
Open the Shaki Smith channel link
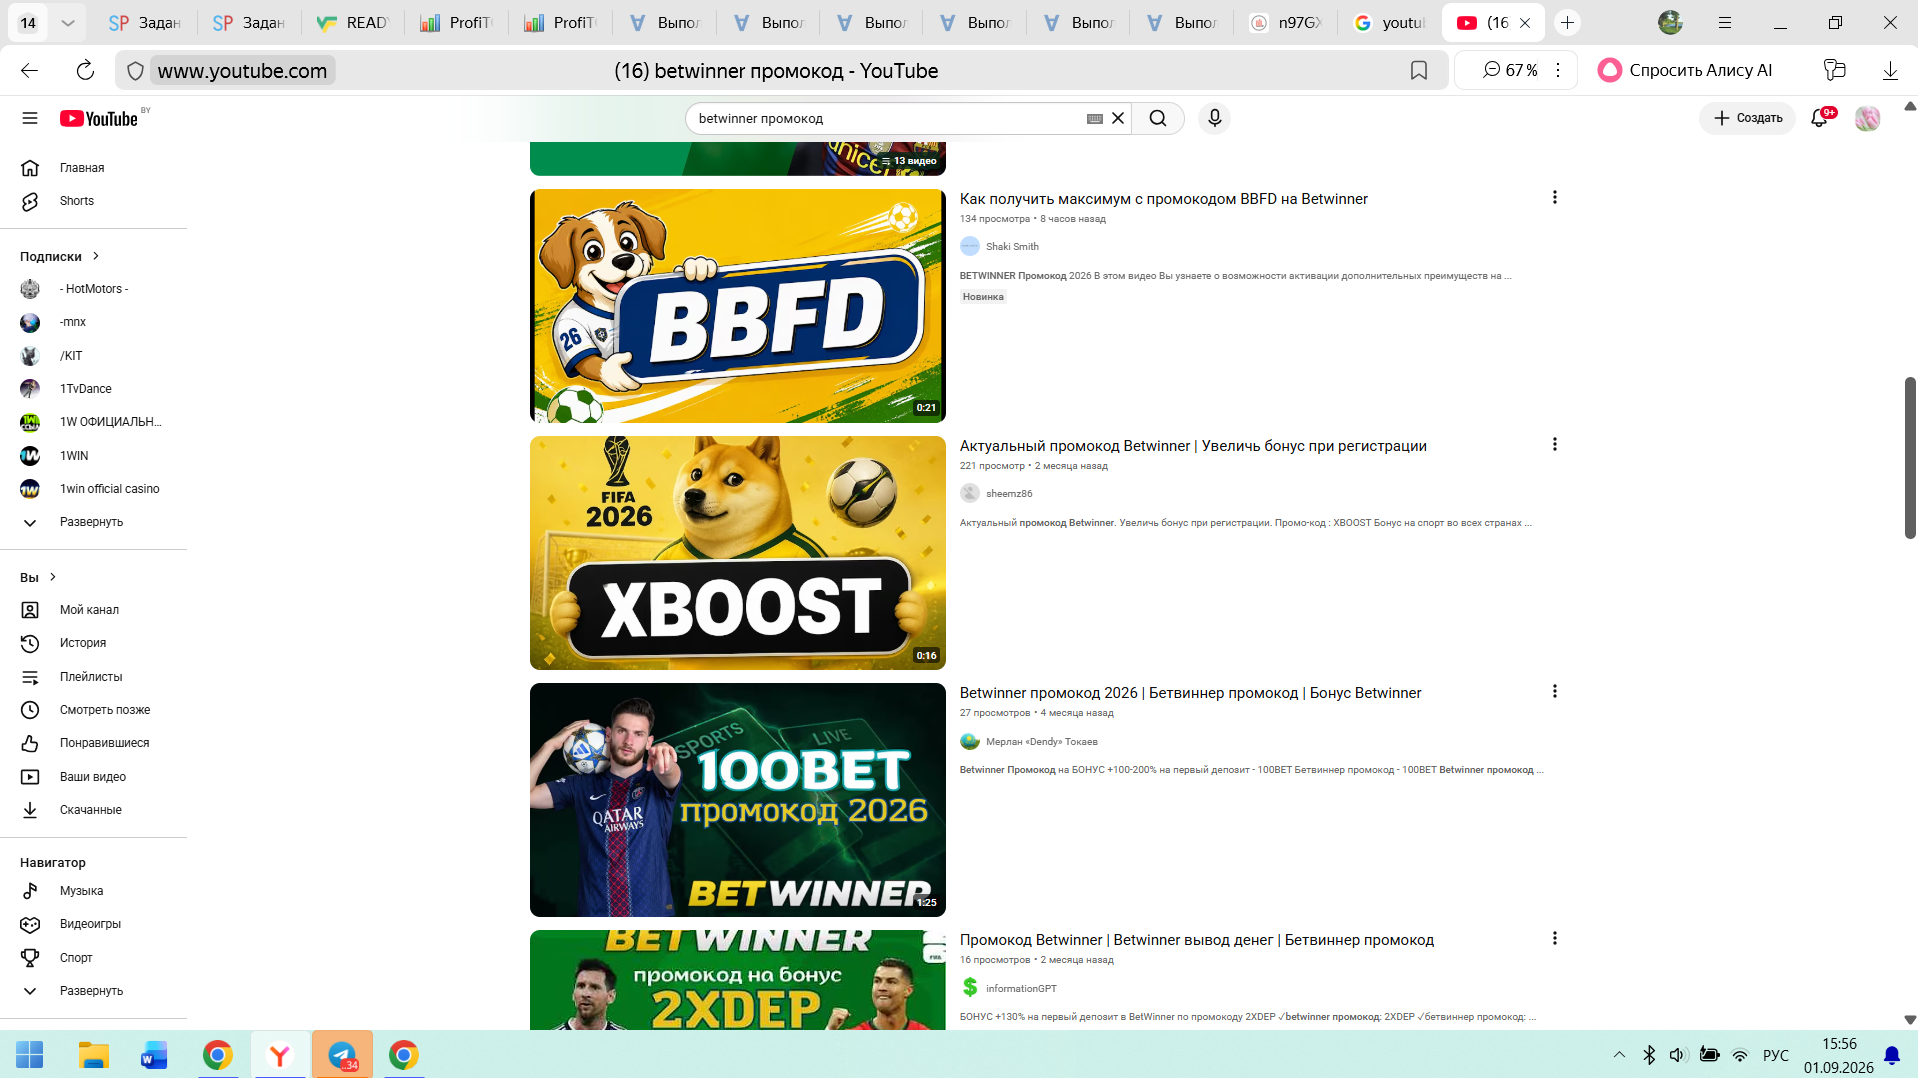pos(1012,246)
